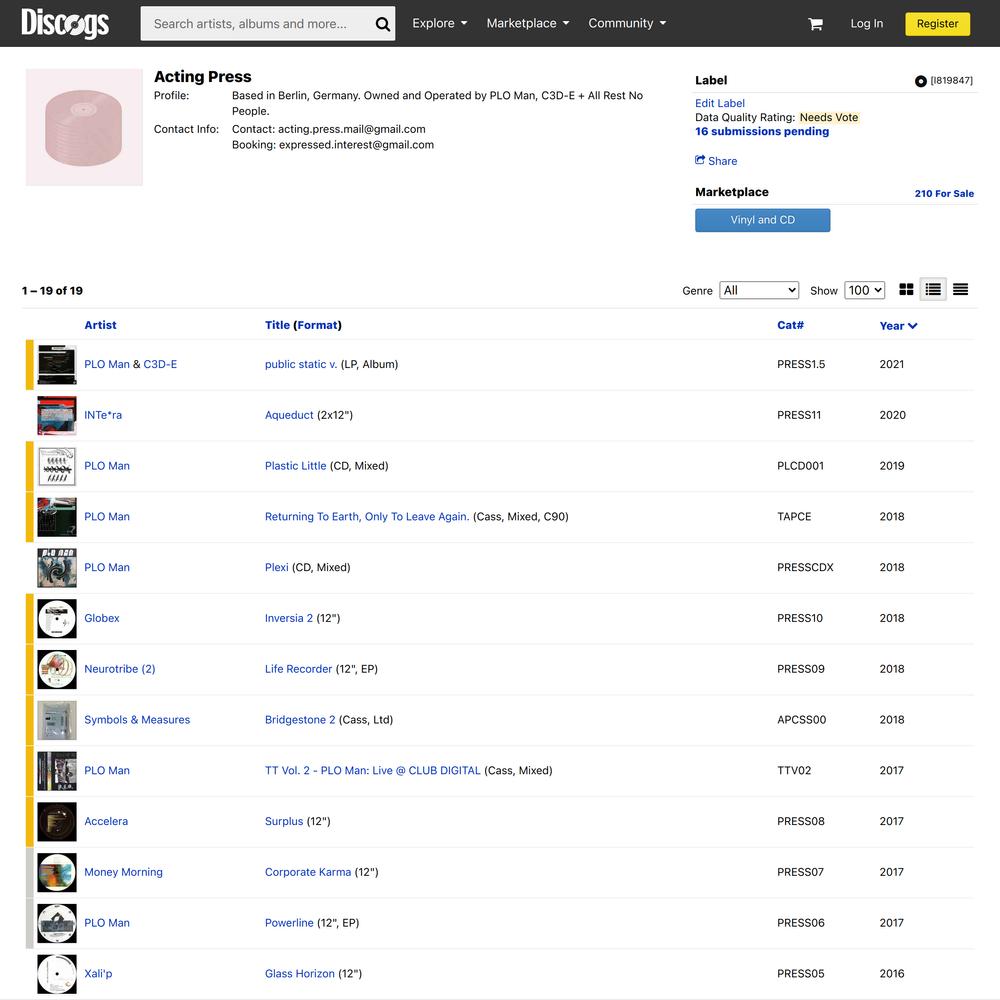Open the 16 submissions pending link
The width and height of the screenshot is (1000, 1000).
[x=762, y=131]
